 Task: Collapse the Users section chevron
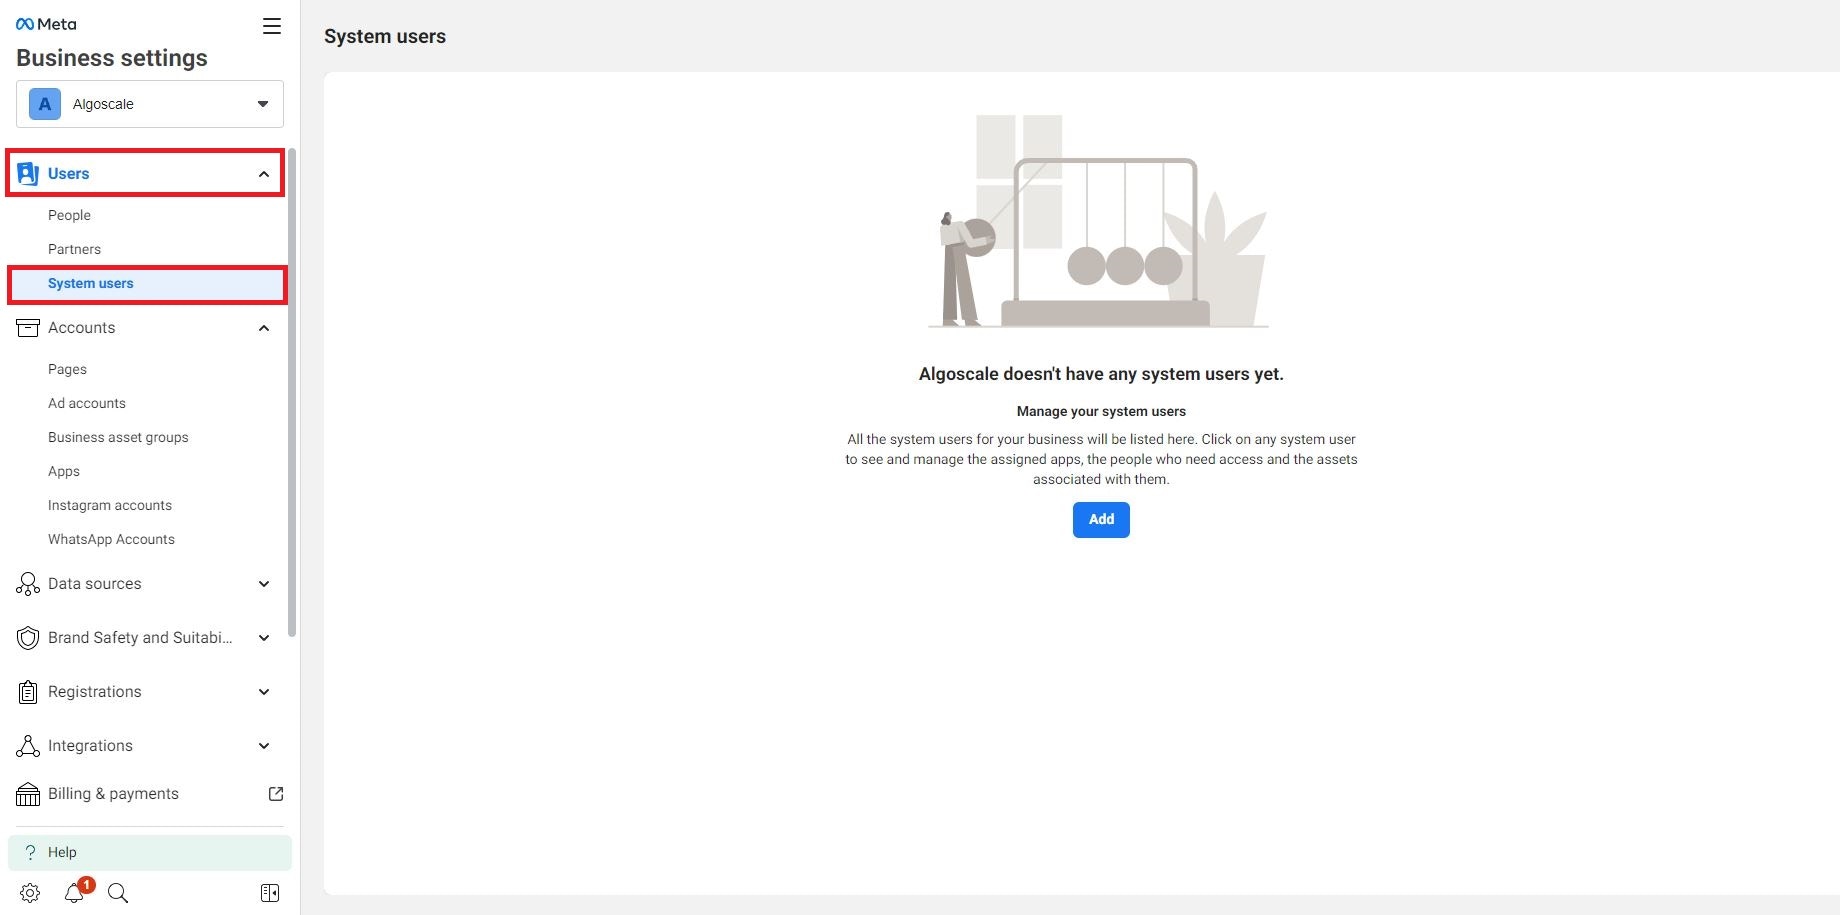pos(264,174)
